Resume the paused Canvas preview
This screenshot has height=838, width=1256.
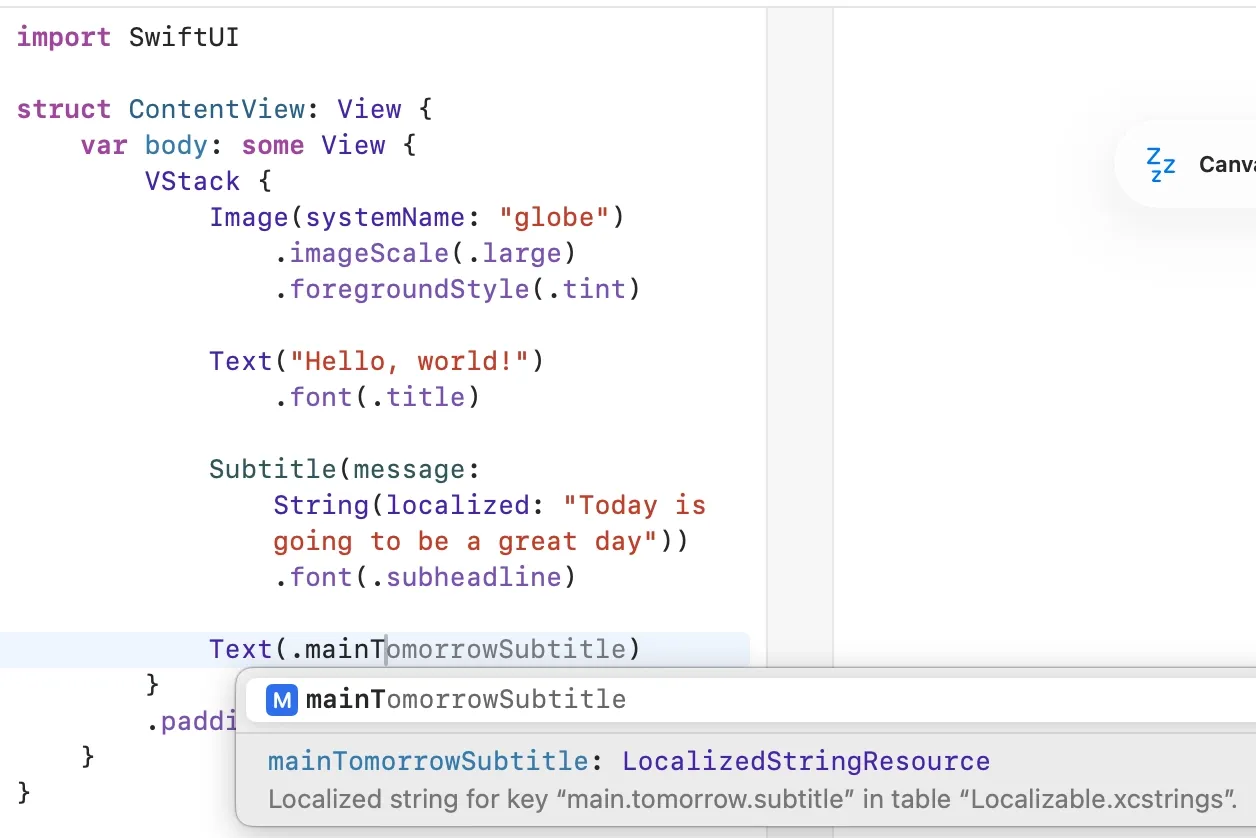(1160, 163)
